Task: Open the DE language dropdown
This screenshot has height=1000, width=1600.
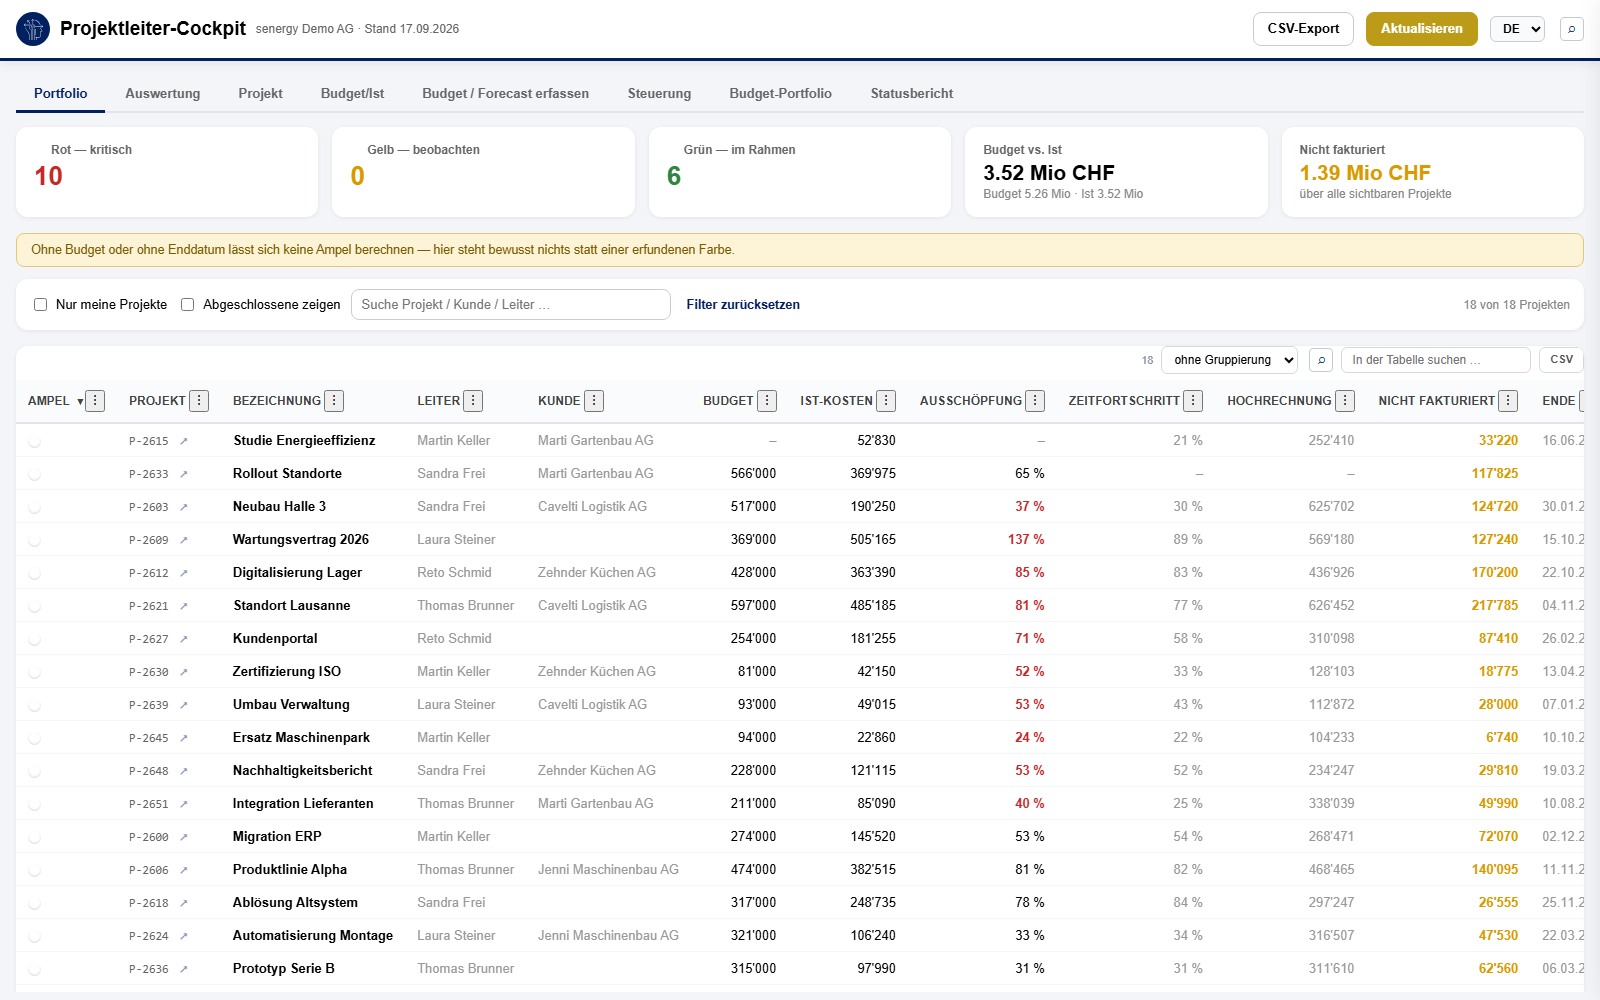Action: (x=1517, y=29)
